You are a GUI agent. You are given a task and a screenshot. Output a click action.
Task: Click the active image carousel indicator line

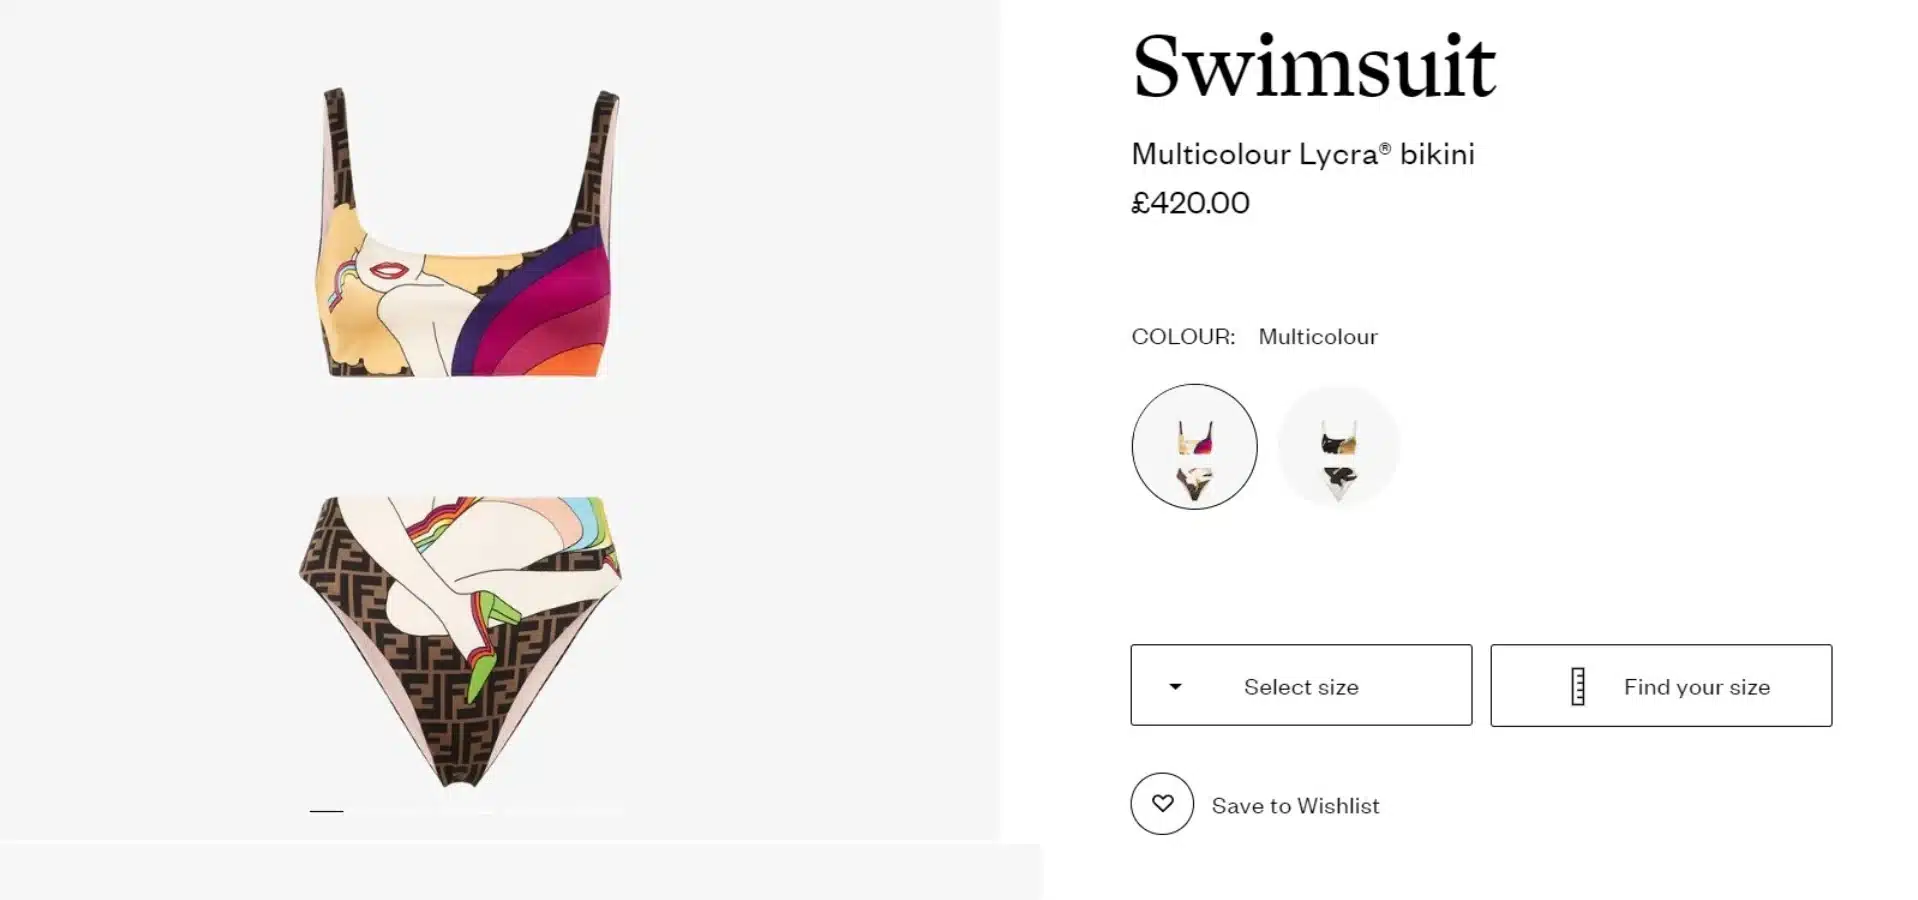click(327, 811)
